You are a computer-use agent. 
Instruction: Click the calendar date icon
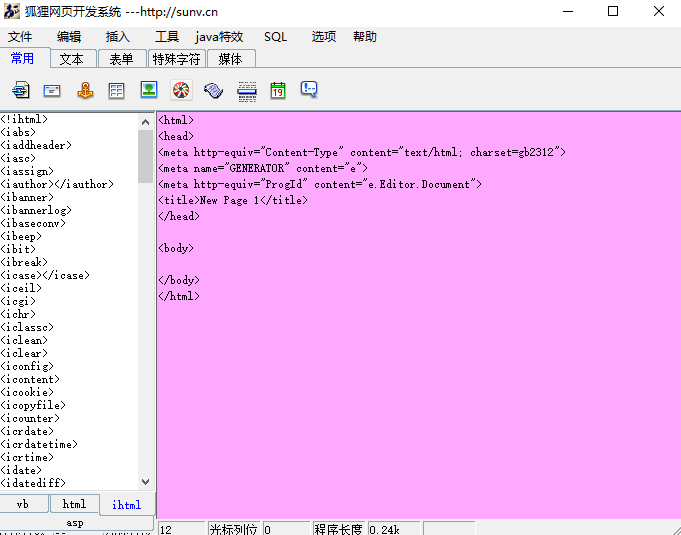(x=278, y=90)
